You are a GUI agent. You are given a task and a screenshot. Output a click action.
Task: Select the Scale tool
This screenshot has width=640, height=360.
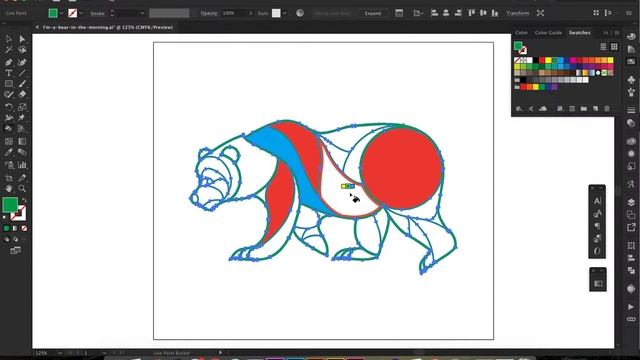[x=22, y=107]
